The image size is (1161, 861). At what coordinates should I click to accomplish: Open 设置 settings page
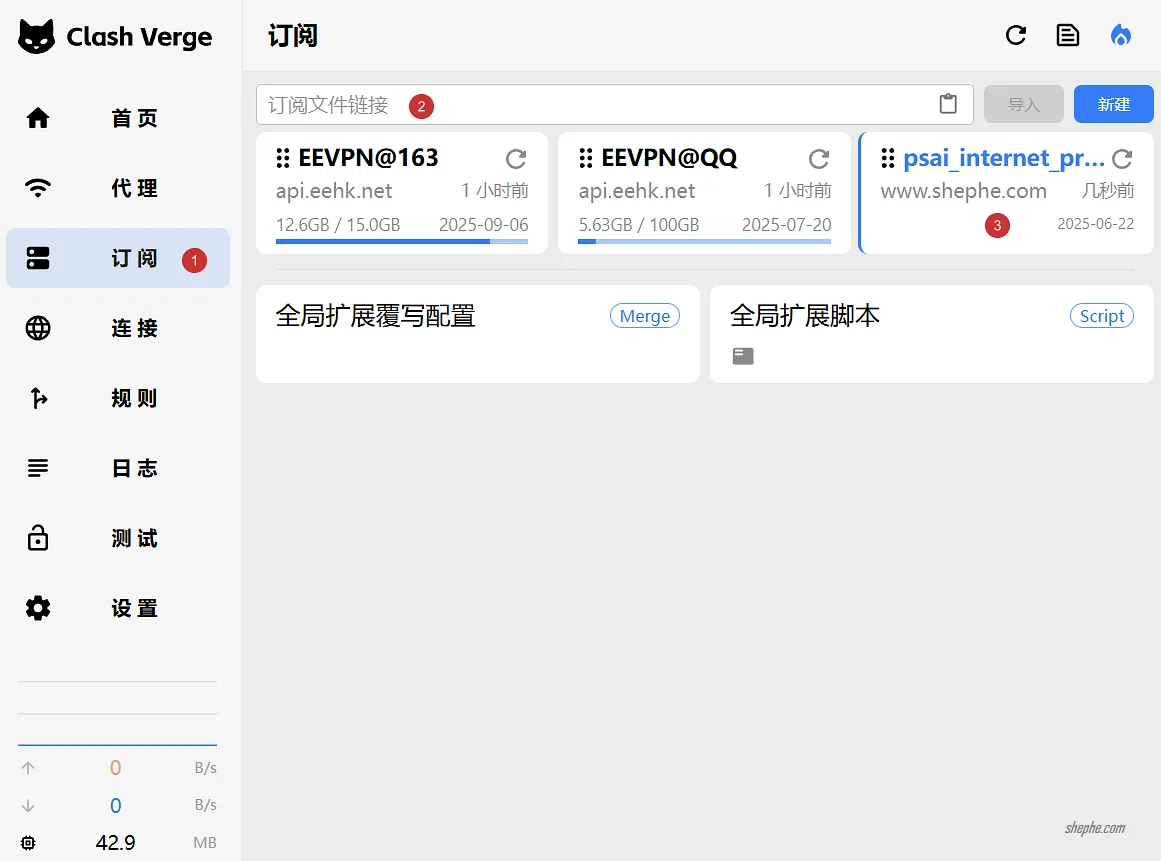point(118,608)
